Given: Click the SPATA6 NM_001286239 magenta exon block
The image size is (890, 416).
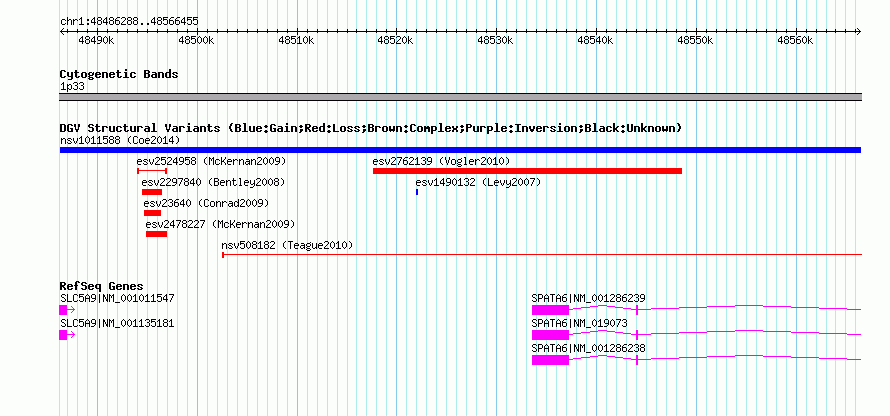Looking at the screenshot, I should (550, 310).
